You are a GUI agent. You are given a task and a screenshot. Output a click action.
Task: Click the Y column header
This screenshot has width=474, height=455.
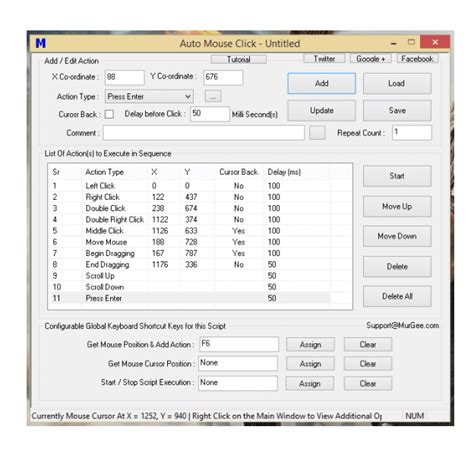(x=198, y=172)
